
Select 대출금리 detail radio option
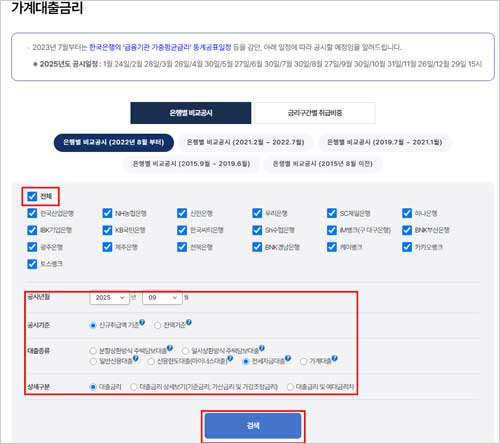93,387
